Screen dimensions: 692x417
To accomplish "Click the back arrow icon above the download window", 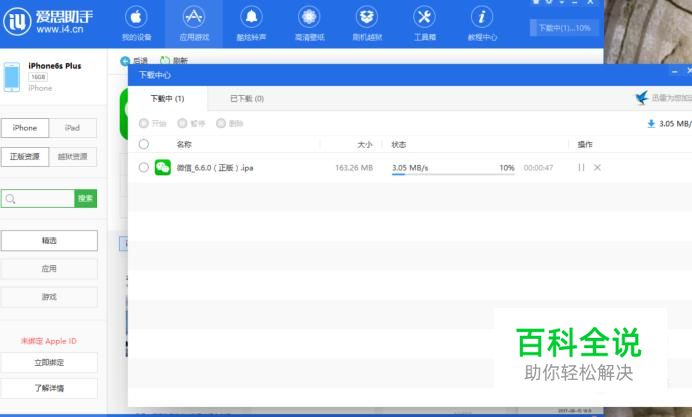I will pos(125,61).
